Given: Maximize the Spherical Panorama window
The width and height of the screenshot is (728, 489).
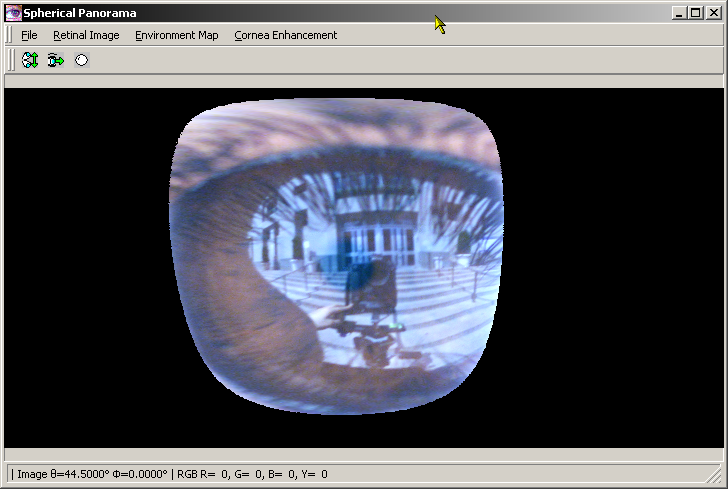Looking at the screenshot, I should pyautogui.click(x=696, y=13).
